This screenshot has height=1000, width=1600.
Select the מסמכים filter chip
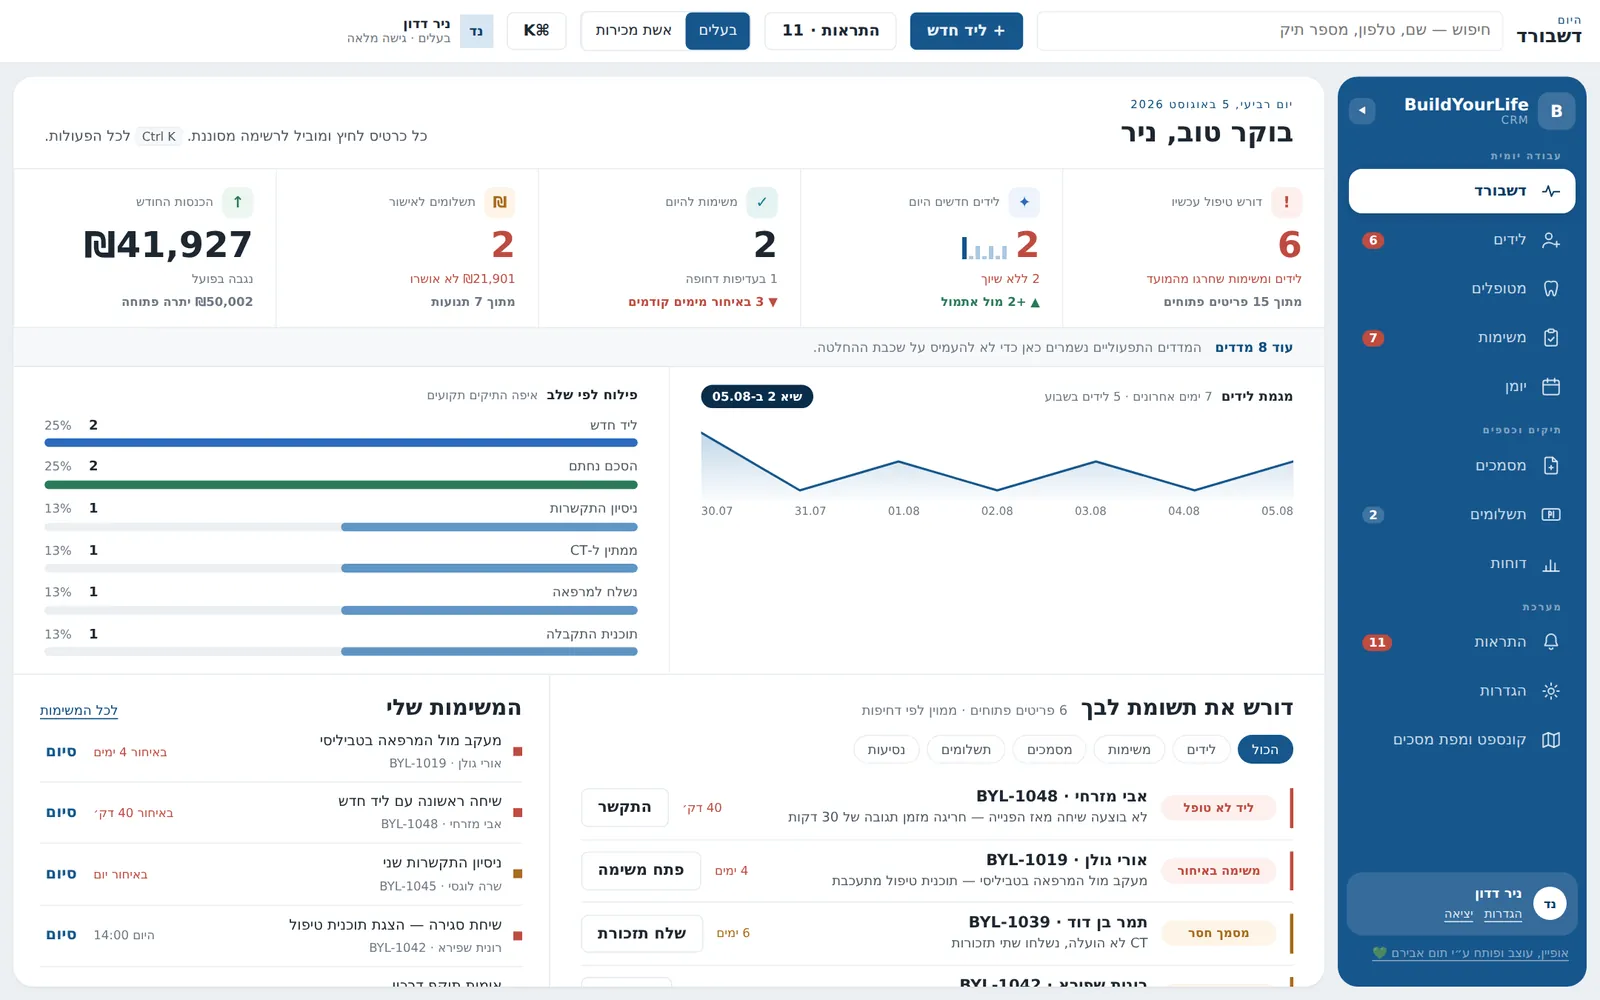(1049, 750)
